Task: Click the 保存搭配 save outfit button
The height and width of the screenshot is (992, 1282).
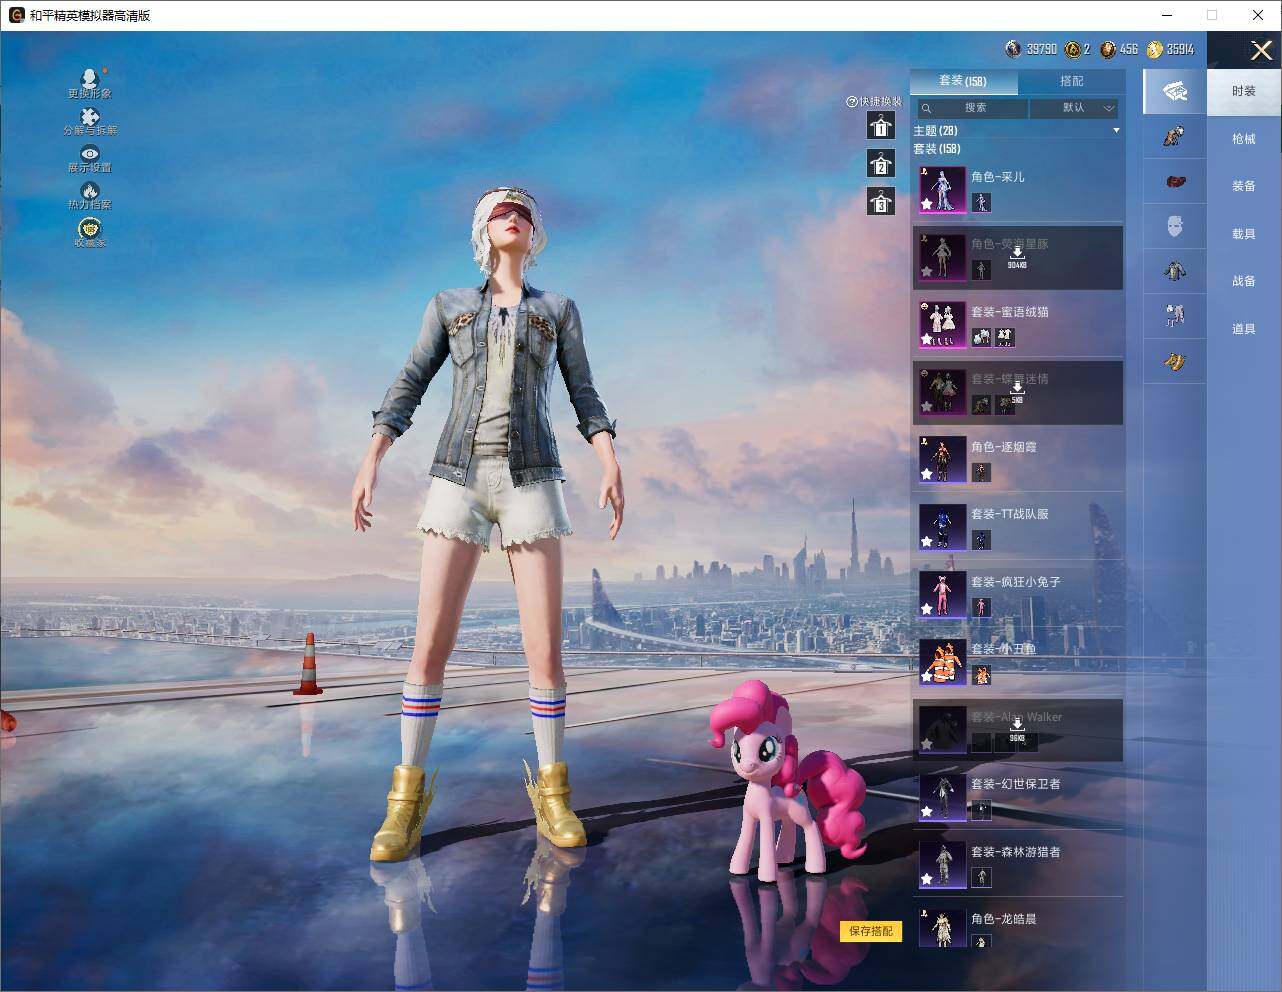Action: click(x=871, y=931)
